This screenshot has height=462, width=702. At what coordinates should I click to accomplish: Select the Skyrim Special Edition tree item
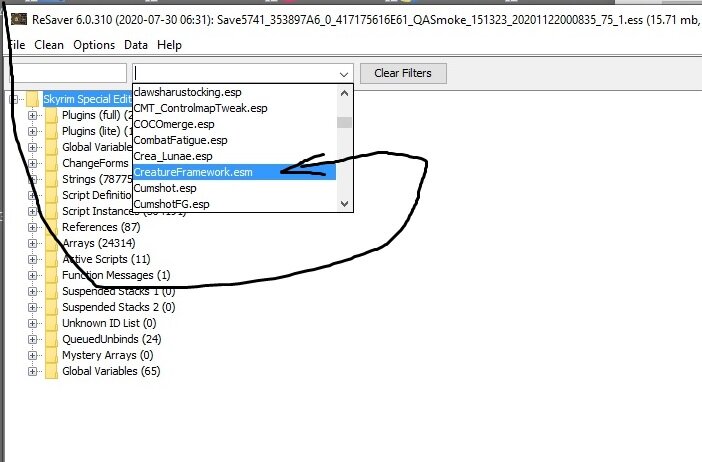coord(87,99)
